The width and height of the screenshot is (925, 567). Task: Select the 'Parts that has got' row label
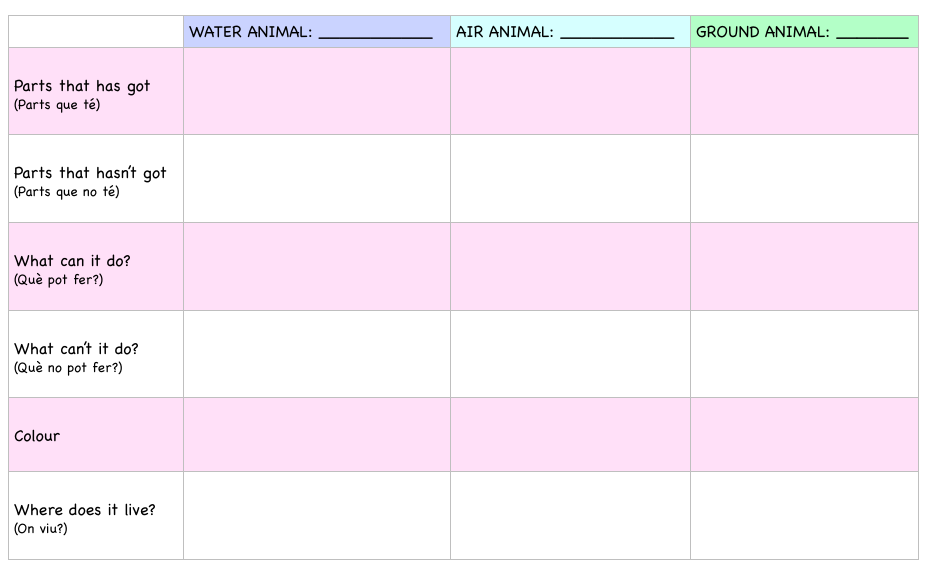pos(82,87)
